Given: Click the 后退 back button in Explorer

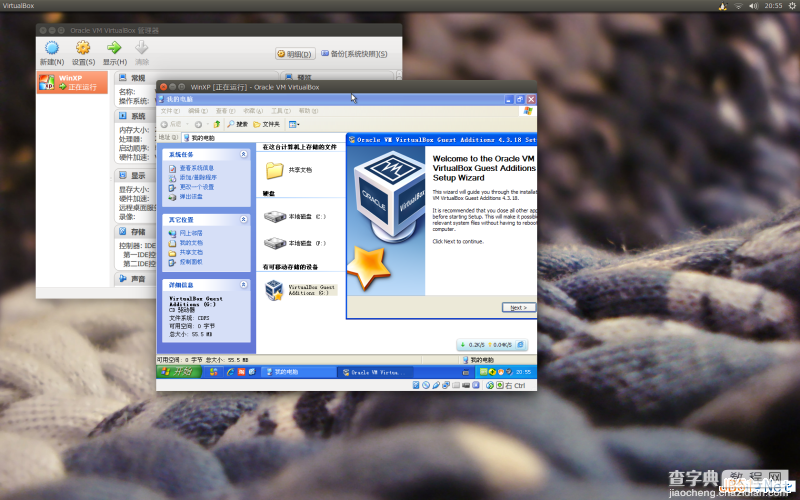Looking at the screenshot, I should pos(171,124).
